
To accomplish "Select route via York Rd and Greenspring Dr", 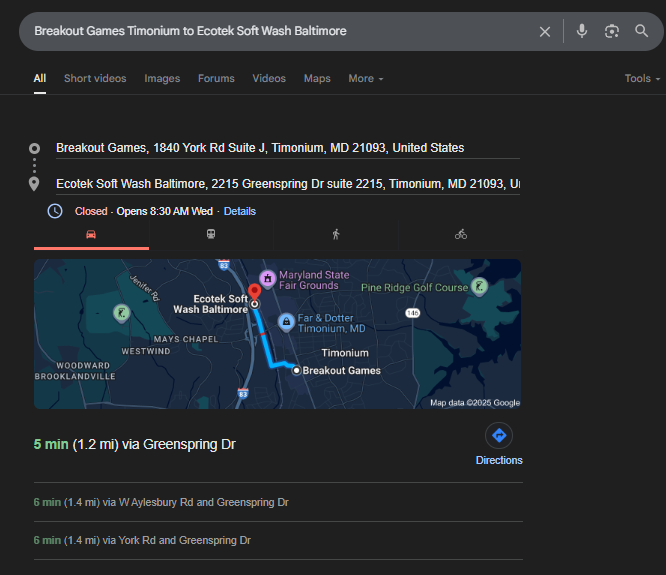I will [142, 540].
